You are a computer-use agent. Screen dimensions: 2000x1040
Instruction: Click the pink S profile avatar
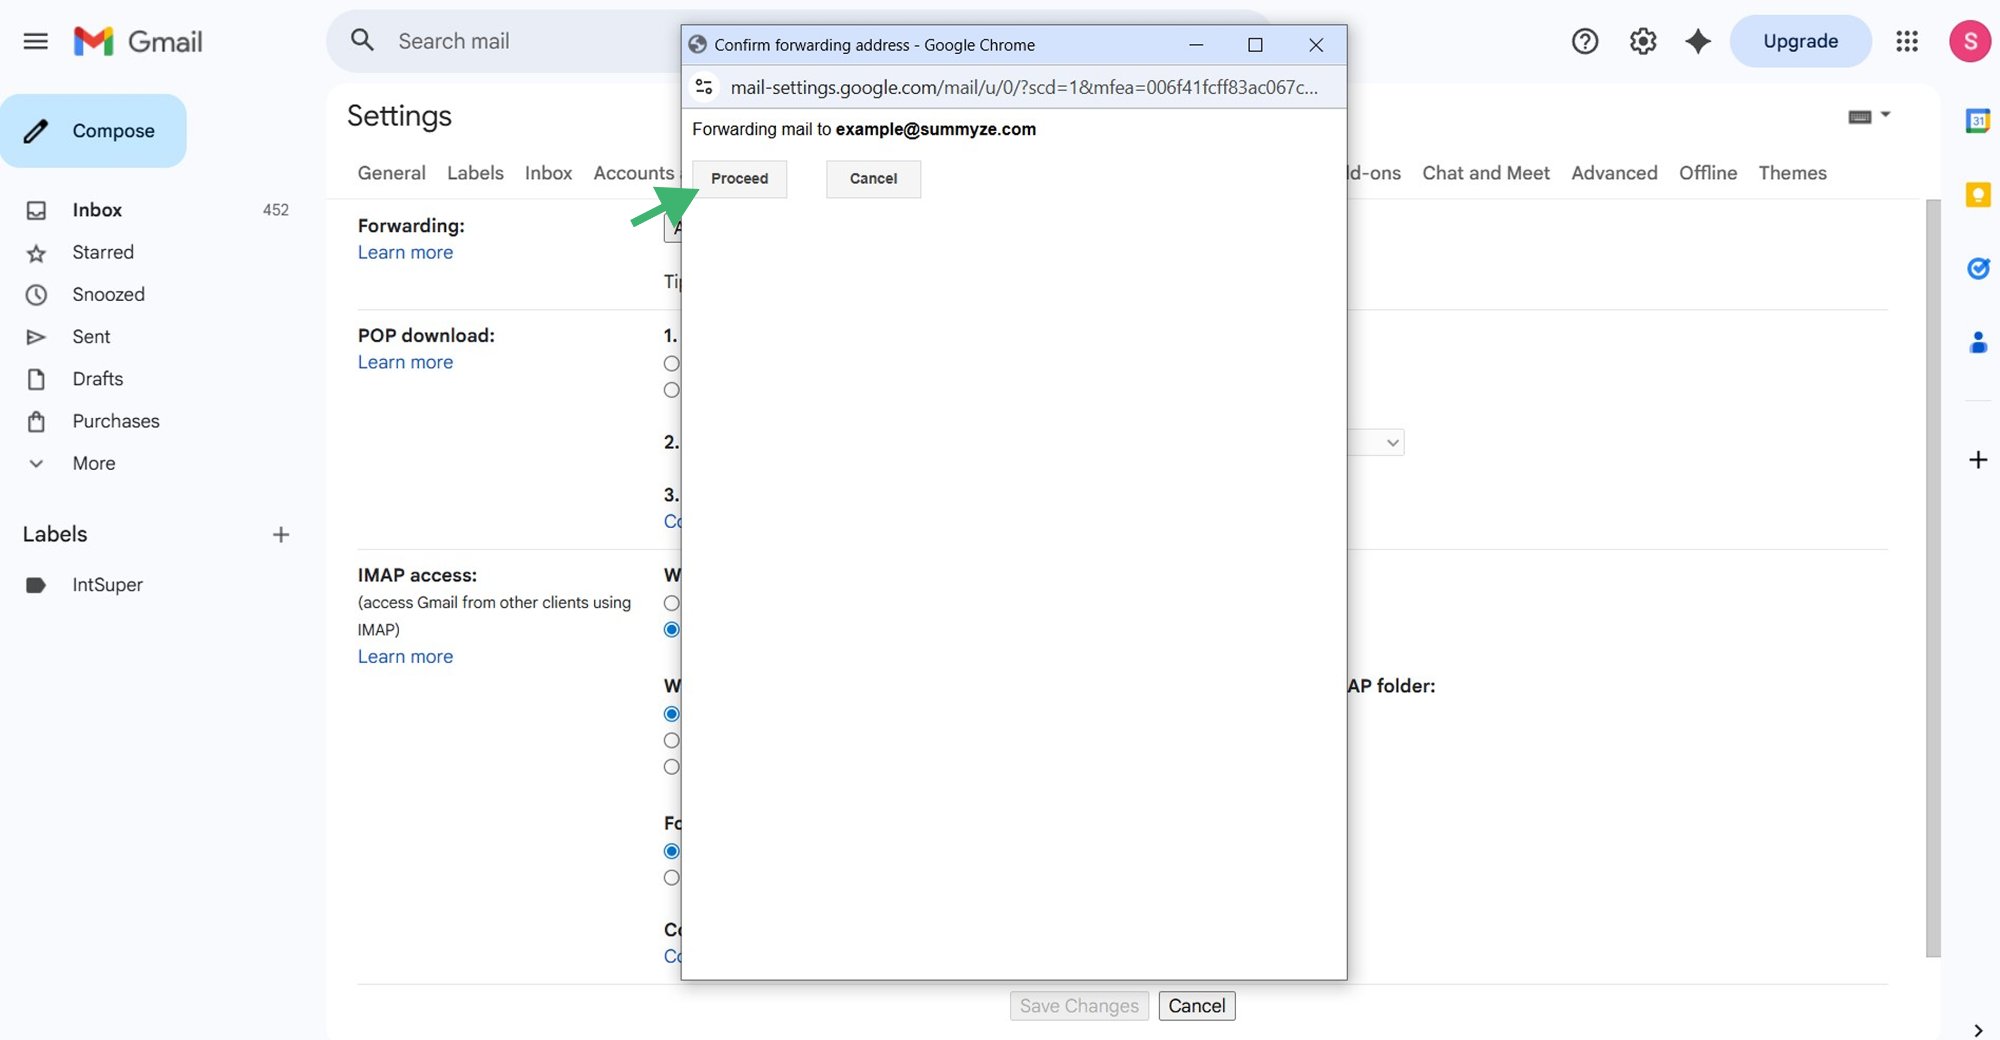click(x=1968, y=41)
